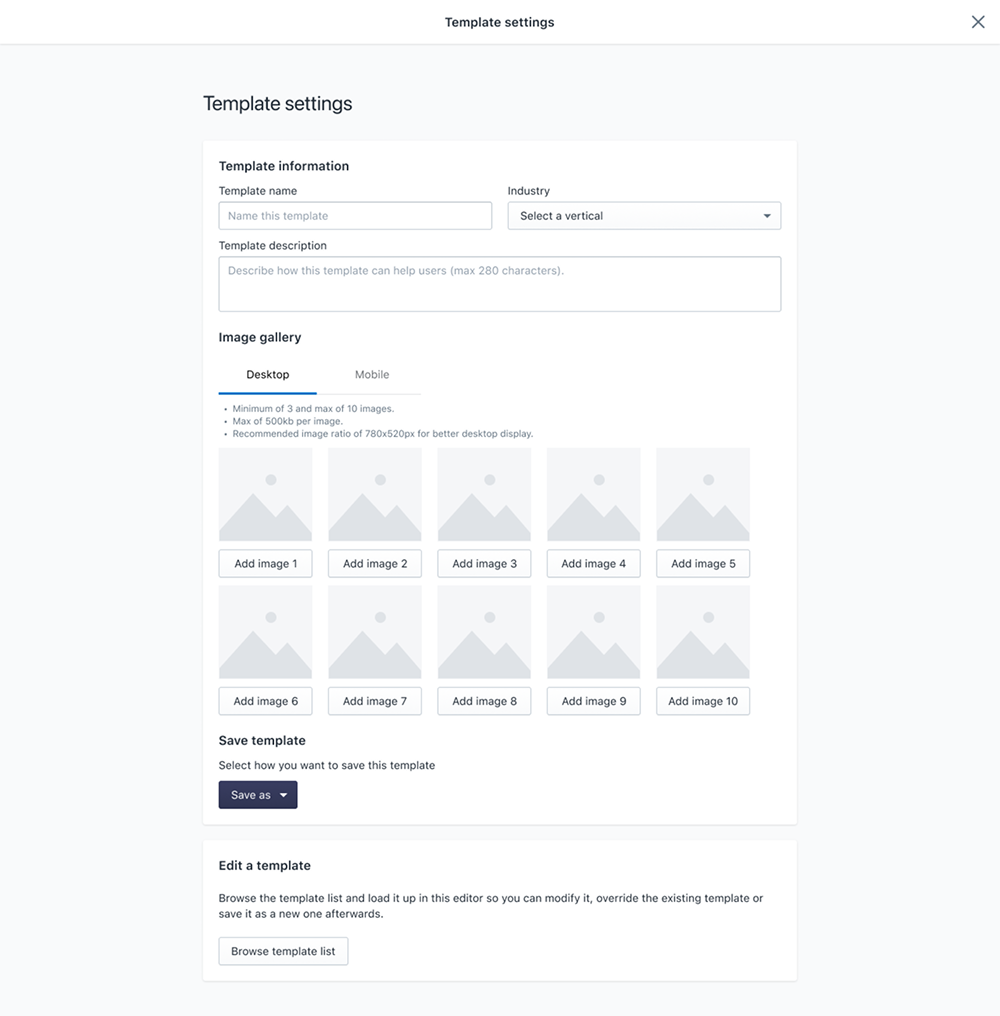Click the Add image 6 button

point(265,701)
